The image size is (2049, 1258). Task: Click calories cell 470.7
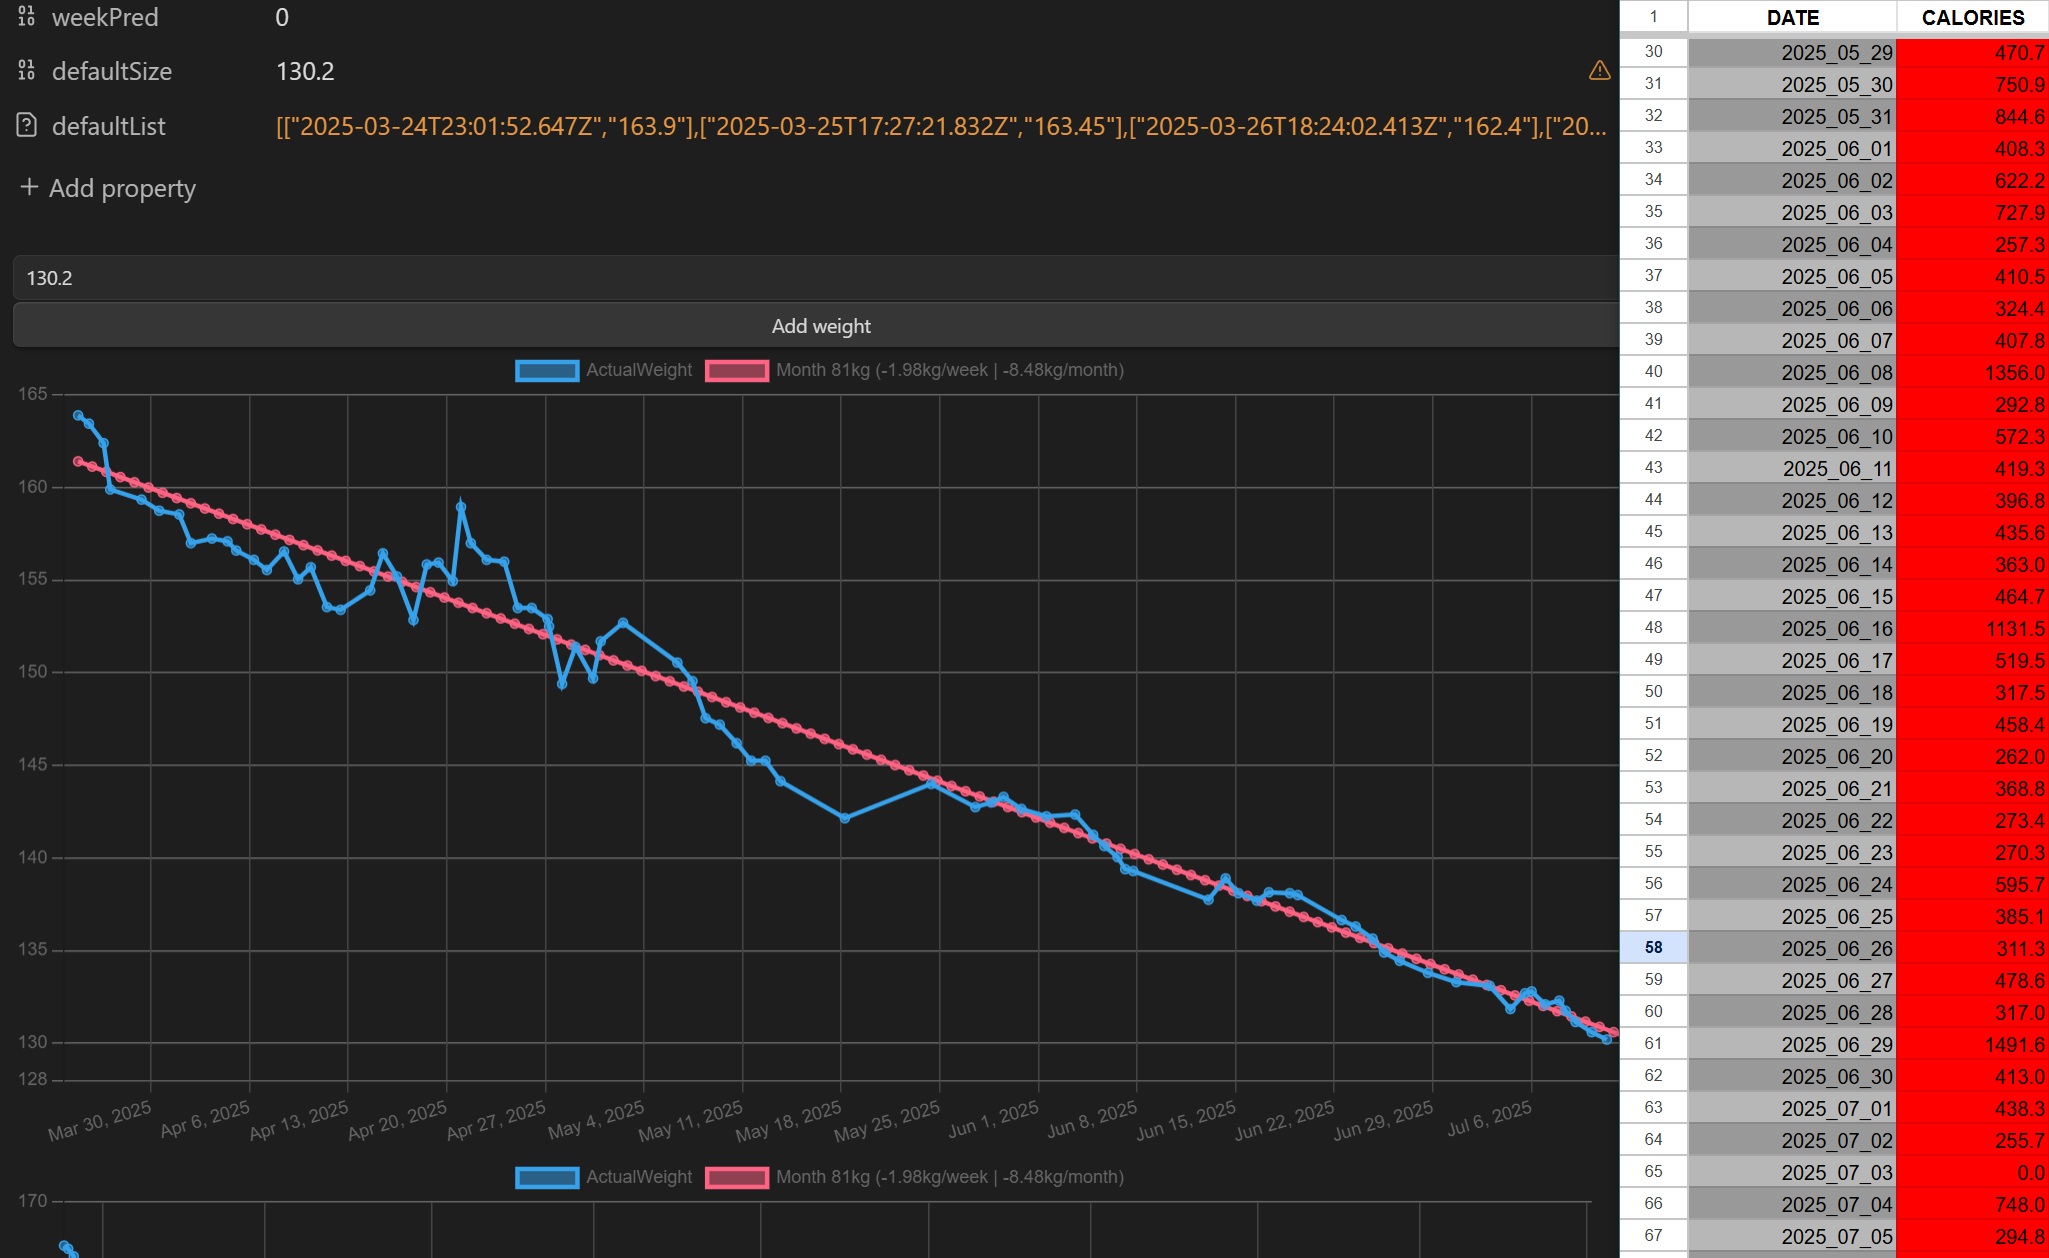pyautogui.click(x=1972, y=52)
